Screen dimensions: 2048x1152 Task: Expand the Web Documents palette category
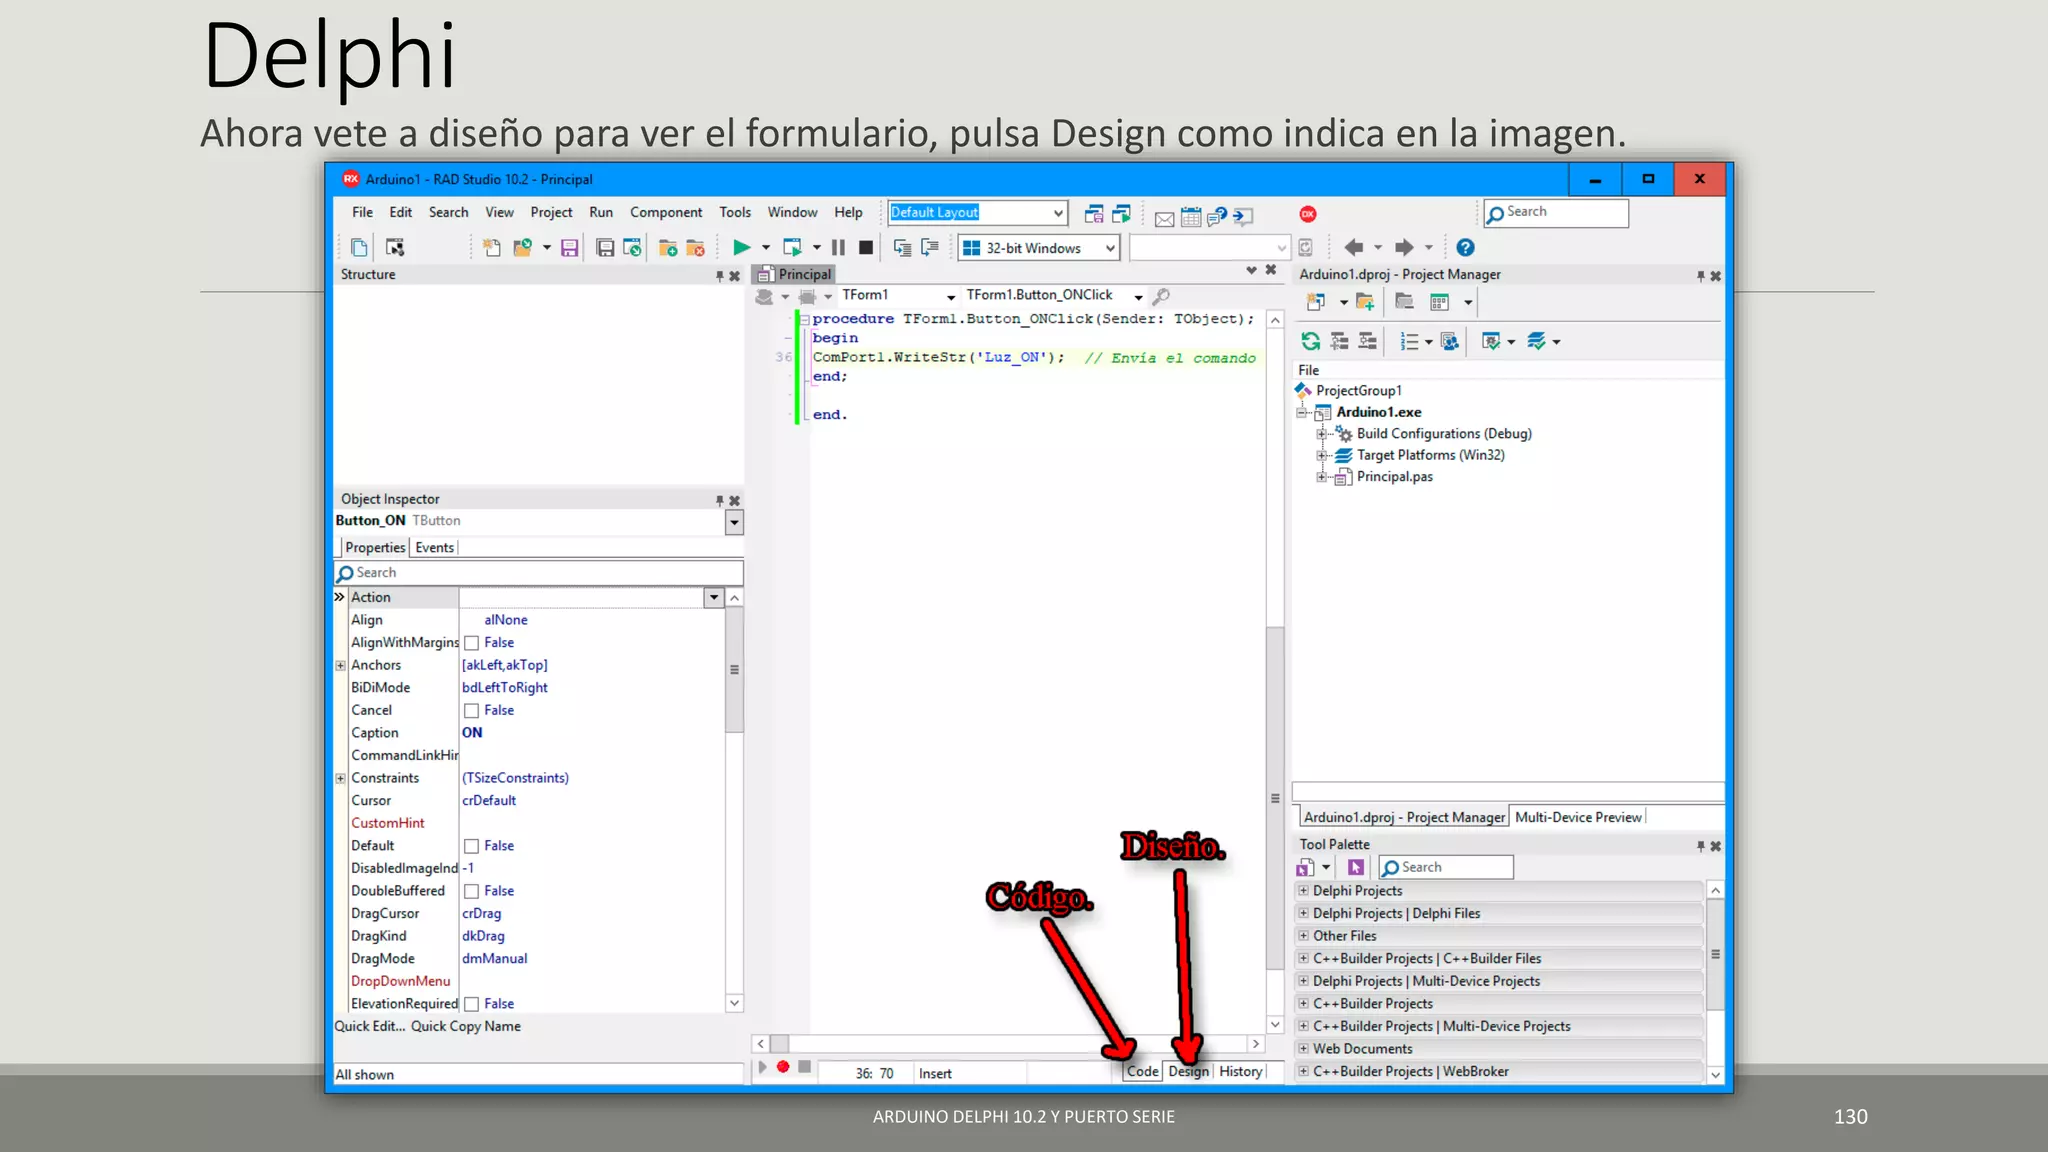pos(1303,1048)
